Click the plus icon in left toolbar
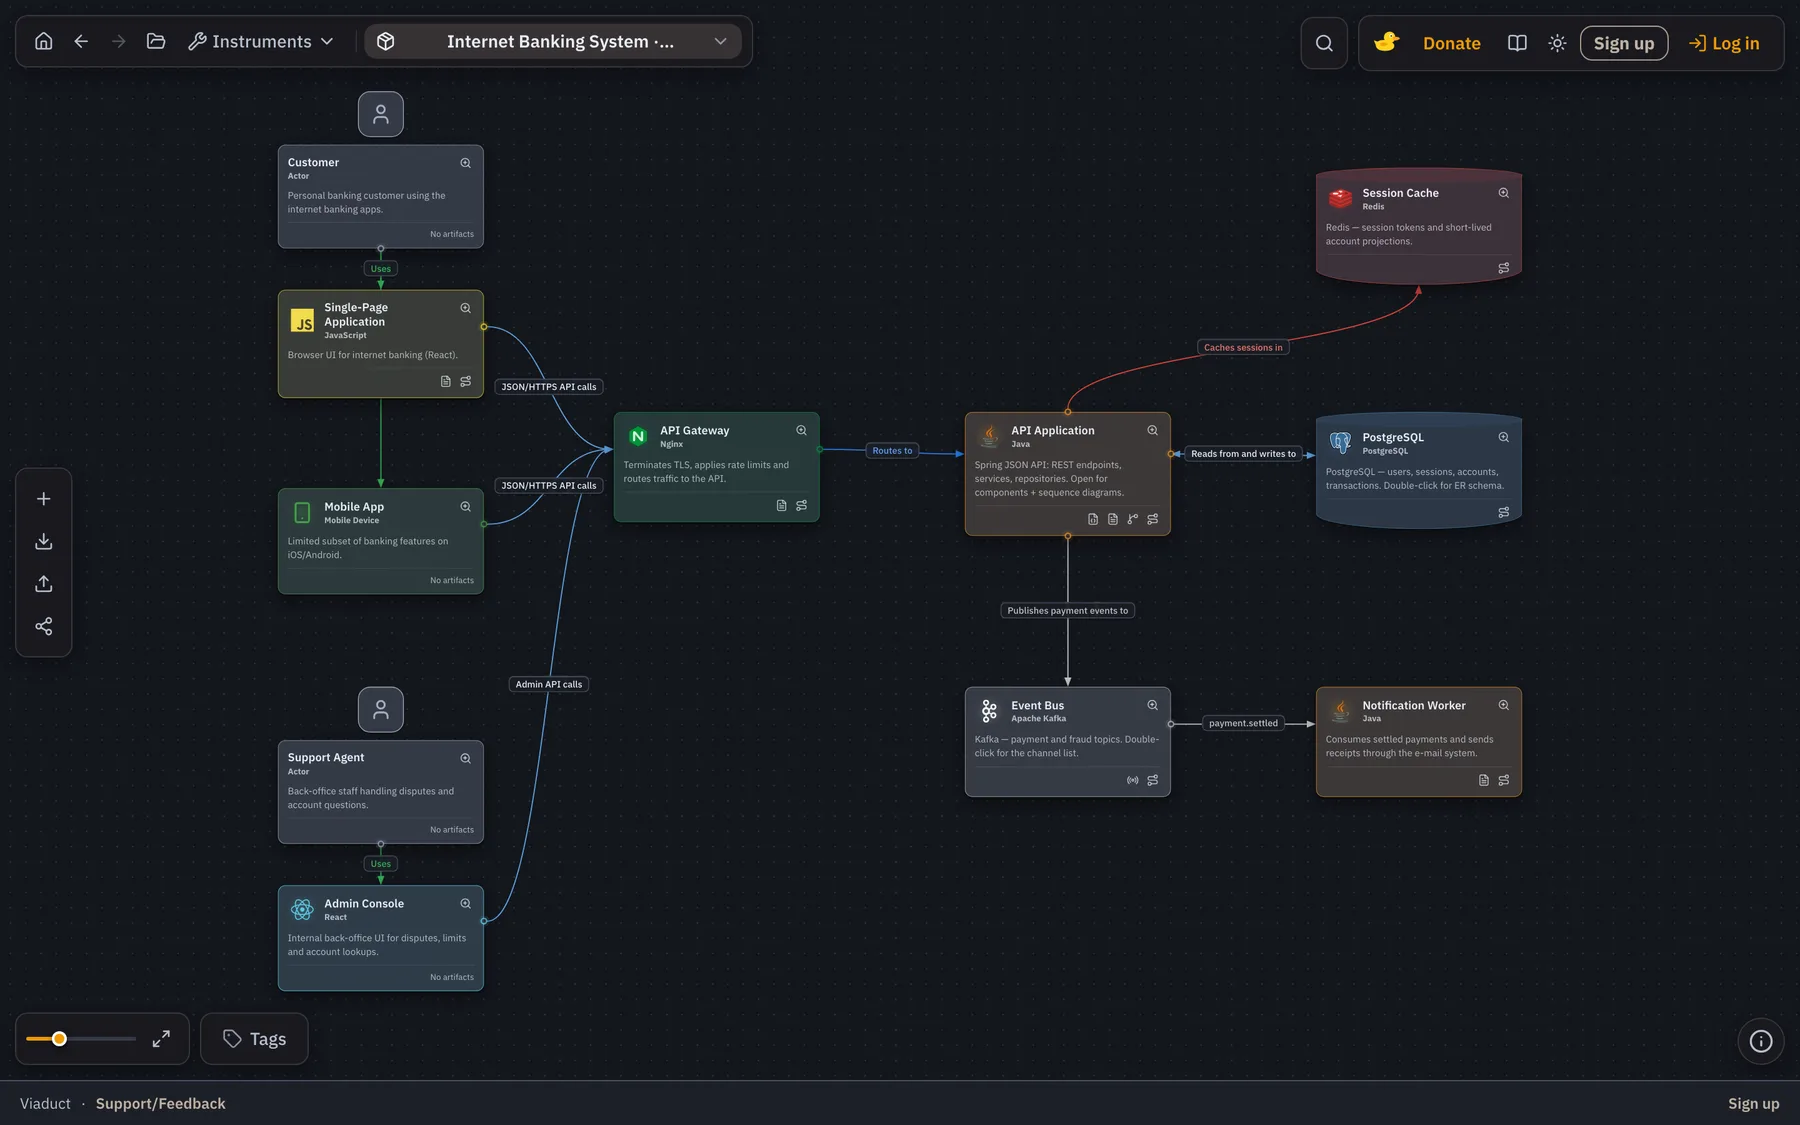Screen dimensions: 1800x1125 [44, 499]
